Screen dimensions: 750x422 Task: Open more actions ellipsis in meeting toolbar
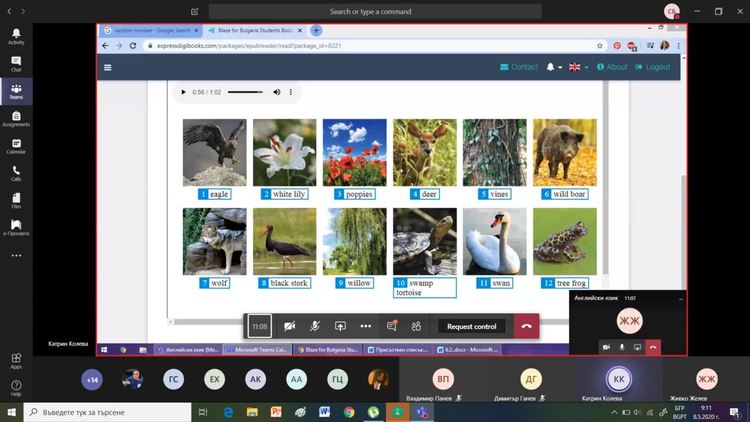pyautogui.click(x=365, y=326)
